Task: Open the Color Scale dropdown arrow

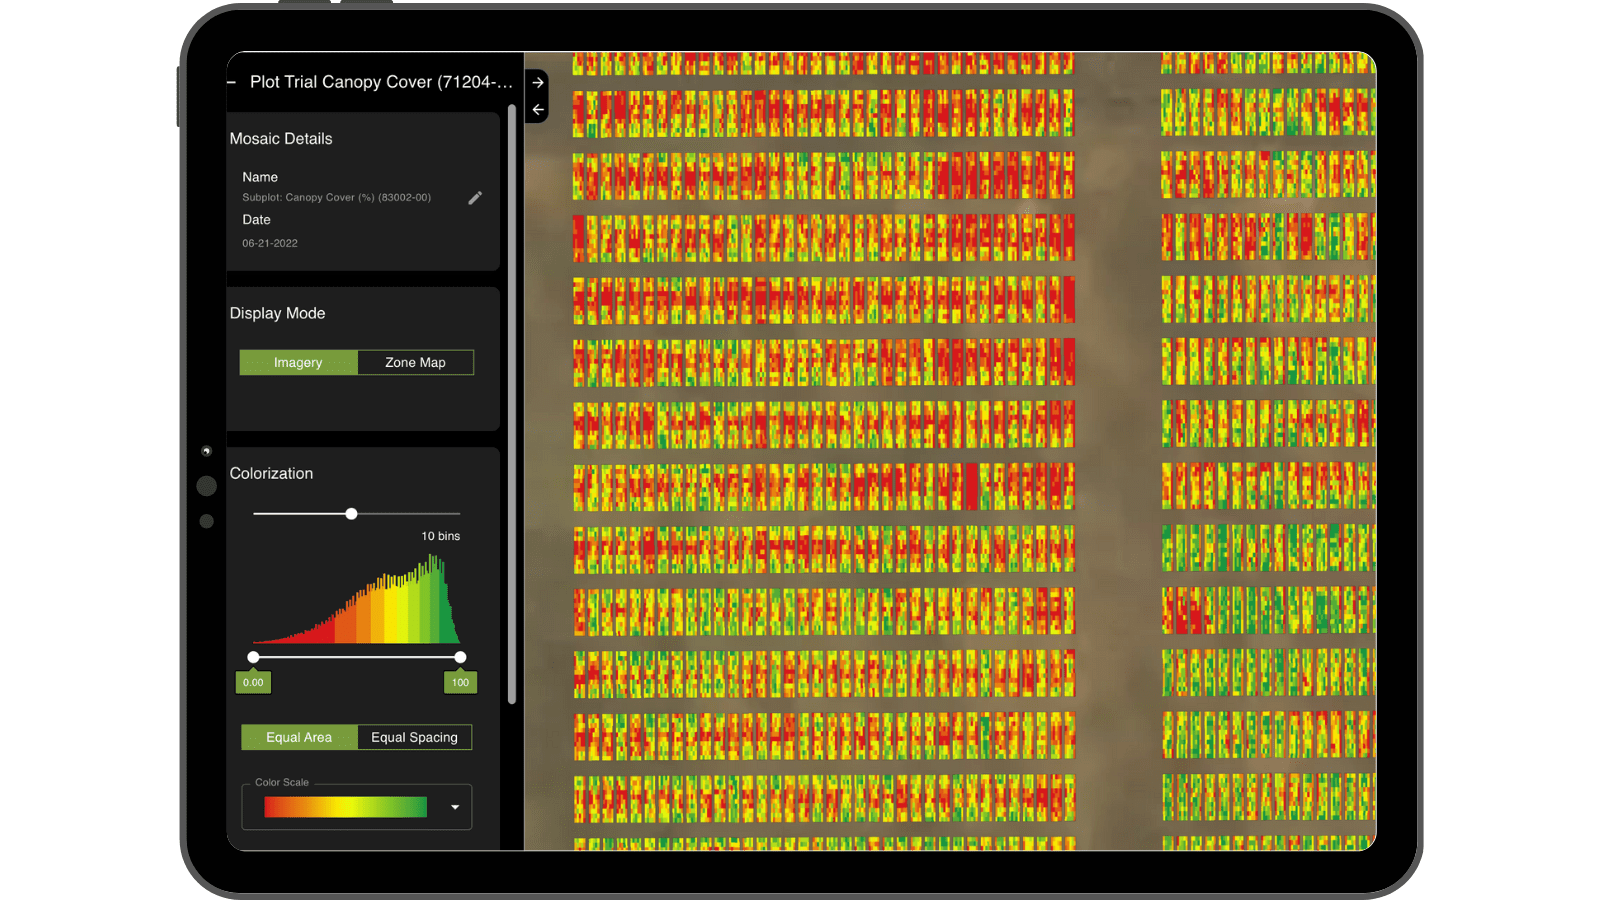Action: click(455, 807)
